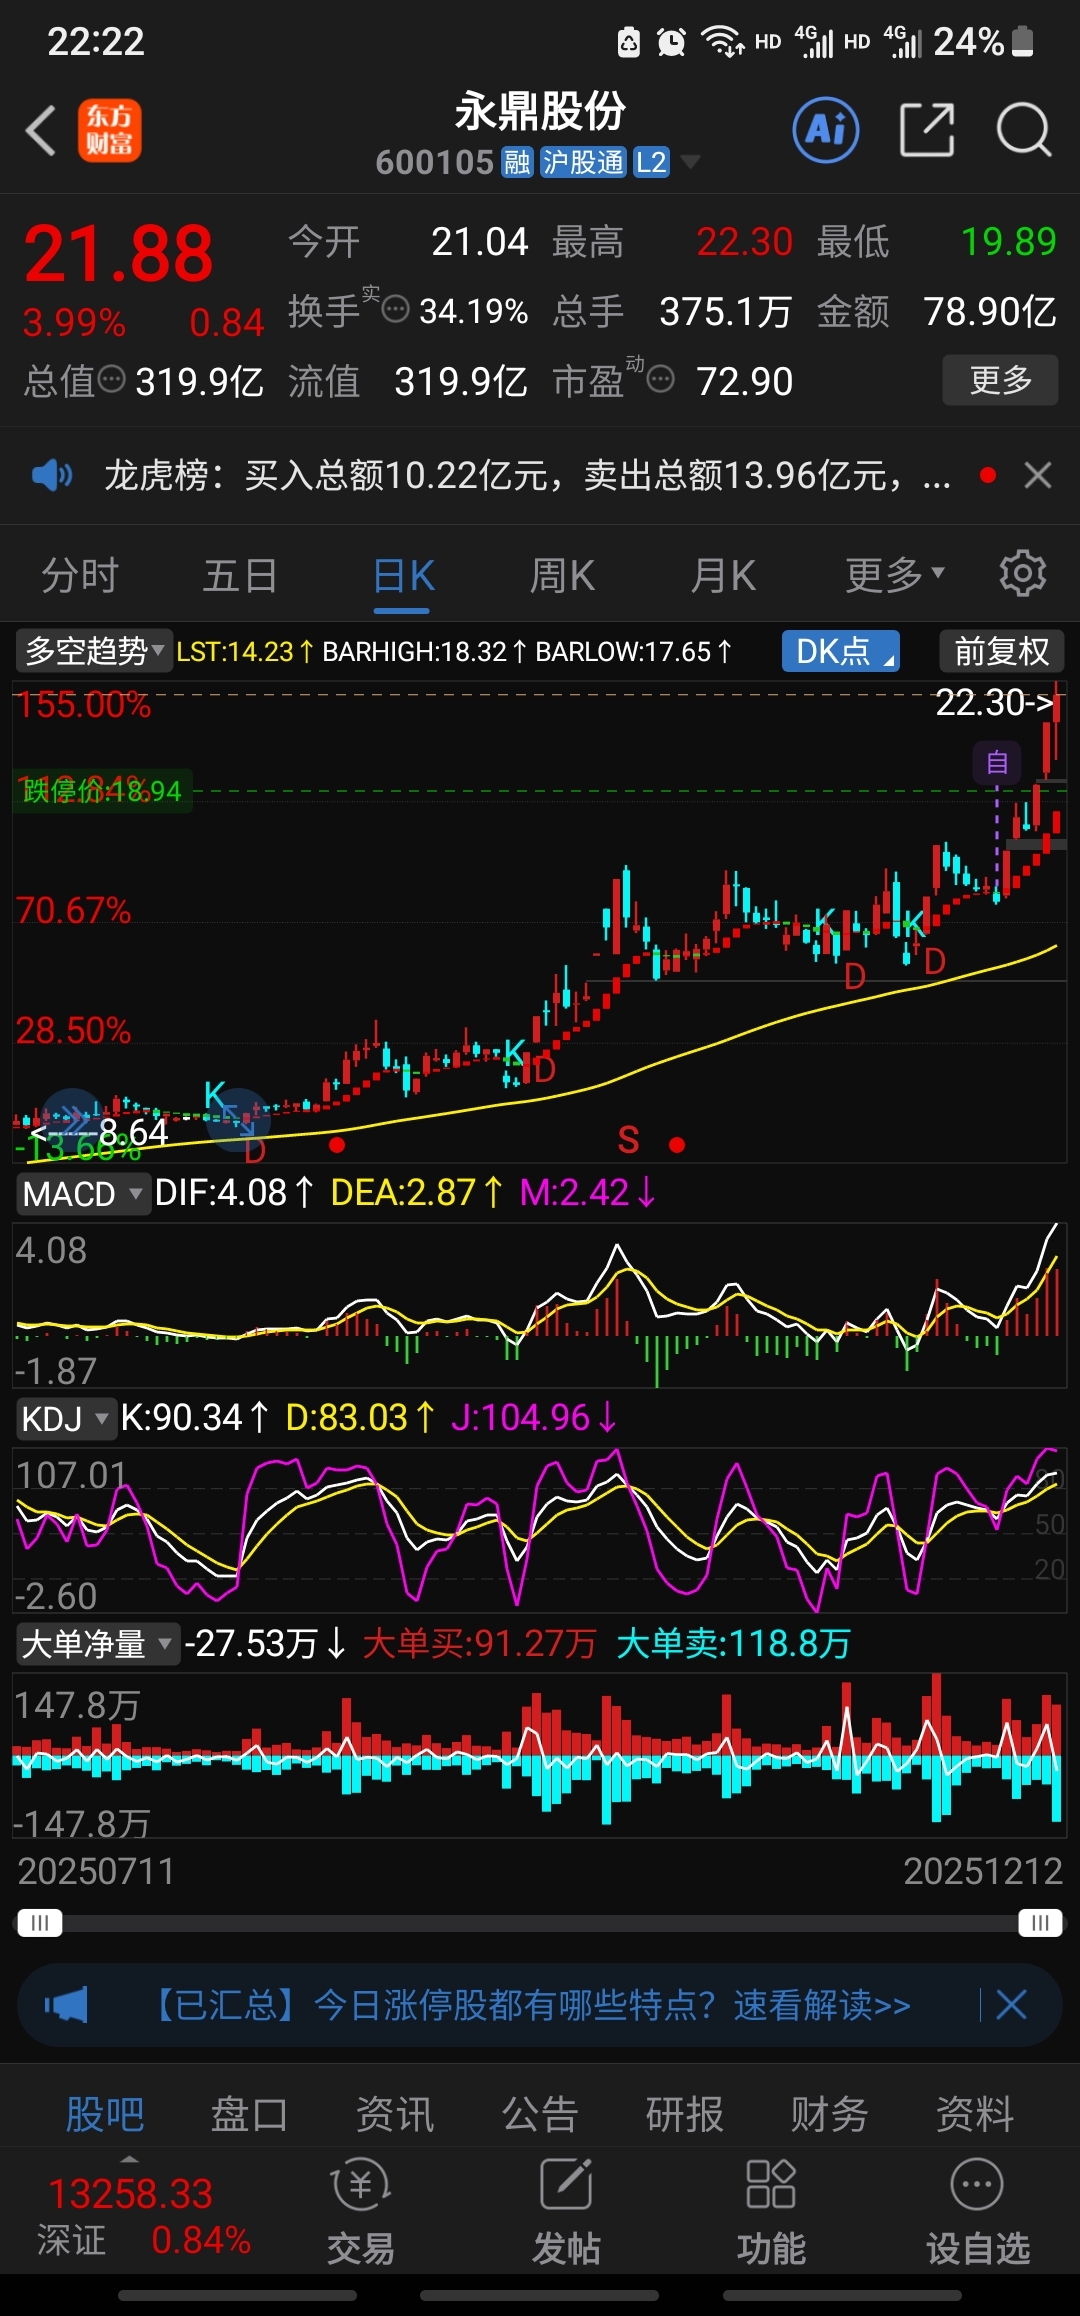Select the 日K chart tab

point(403,577)
